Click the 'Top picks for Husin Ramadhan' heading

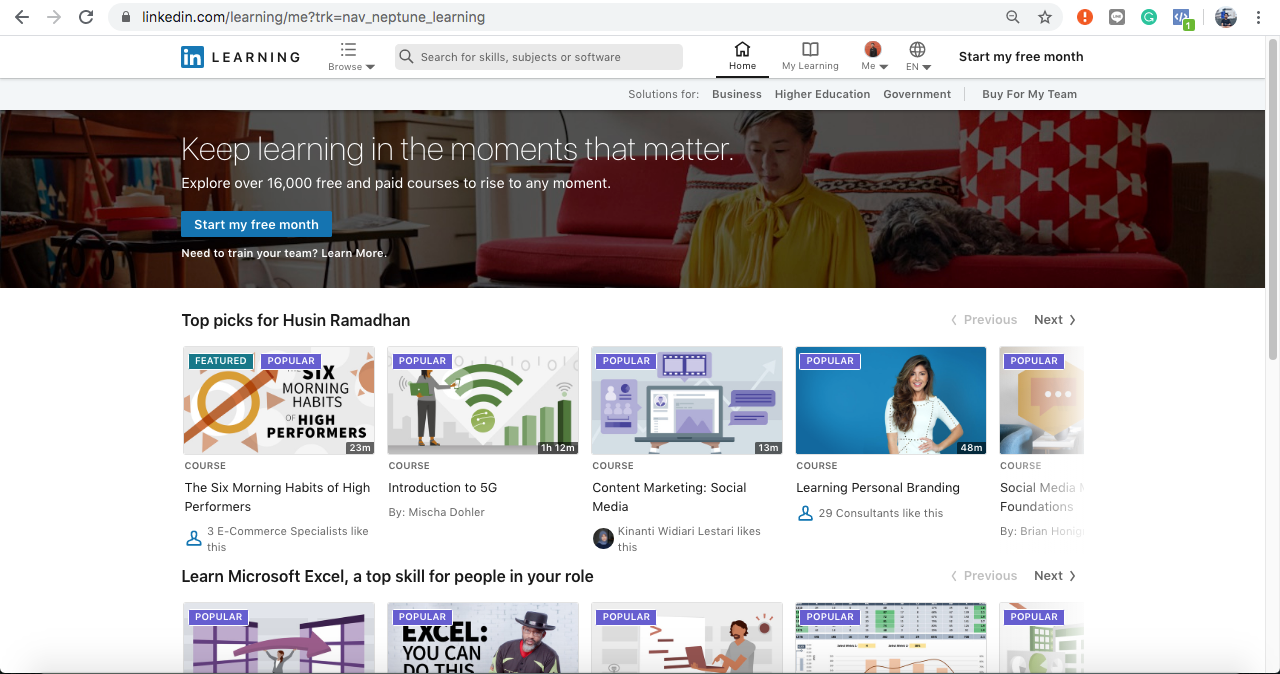click(296, 320)
